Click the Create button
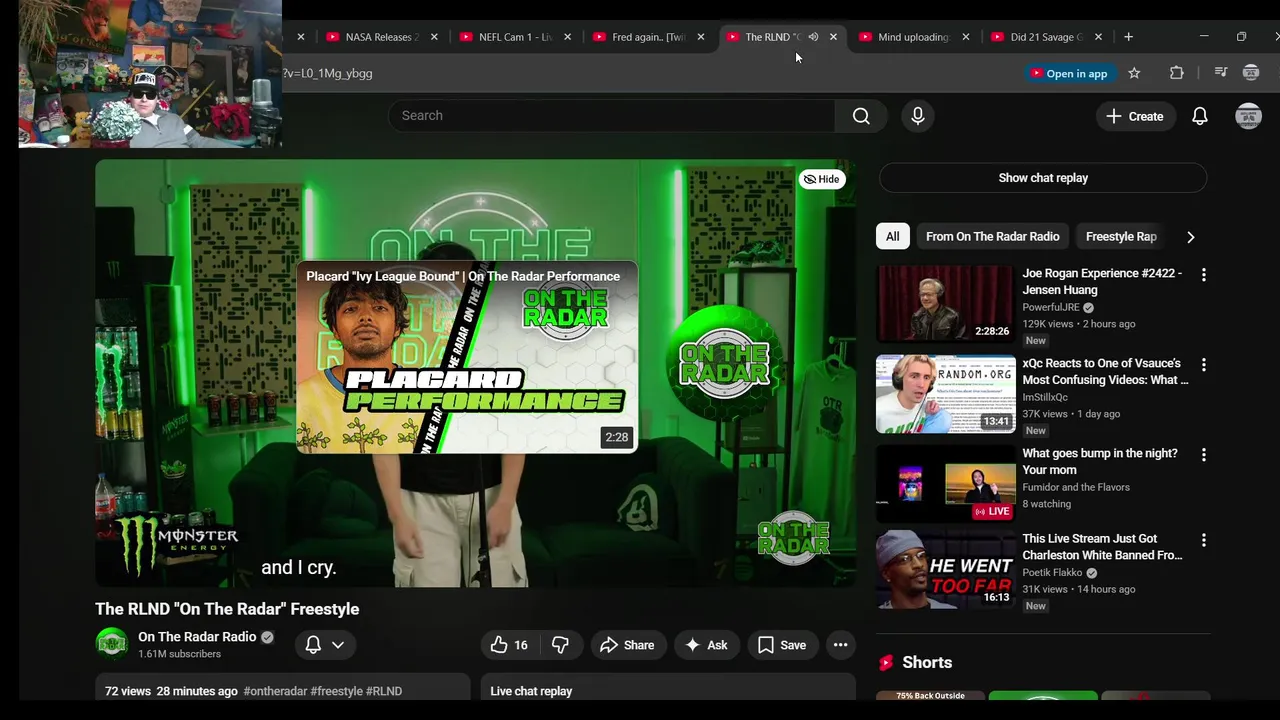1280x720 pixels. point(1135,116)
